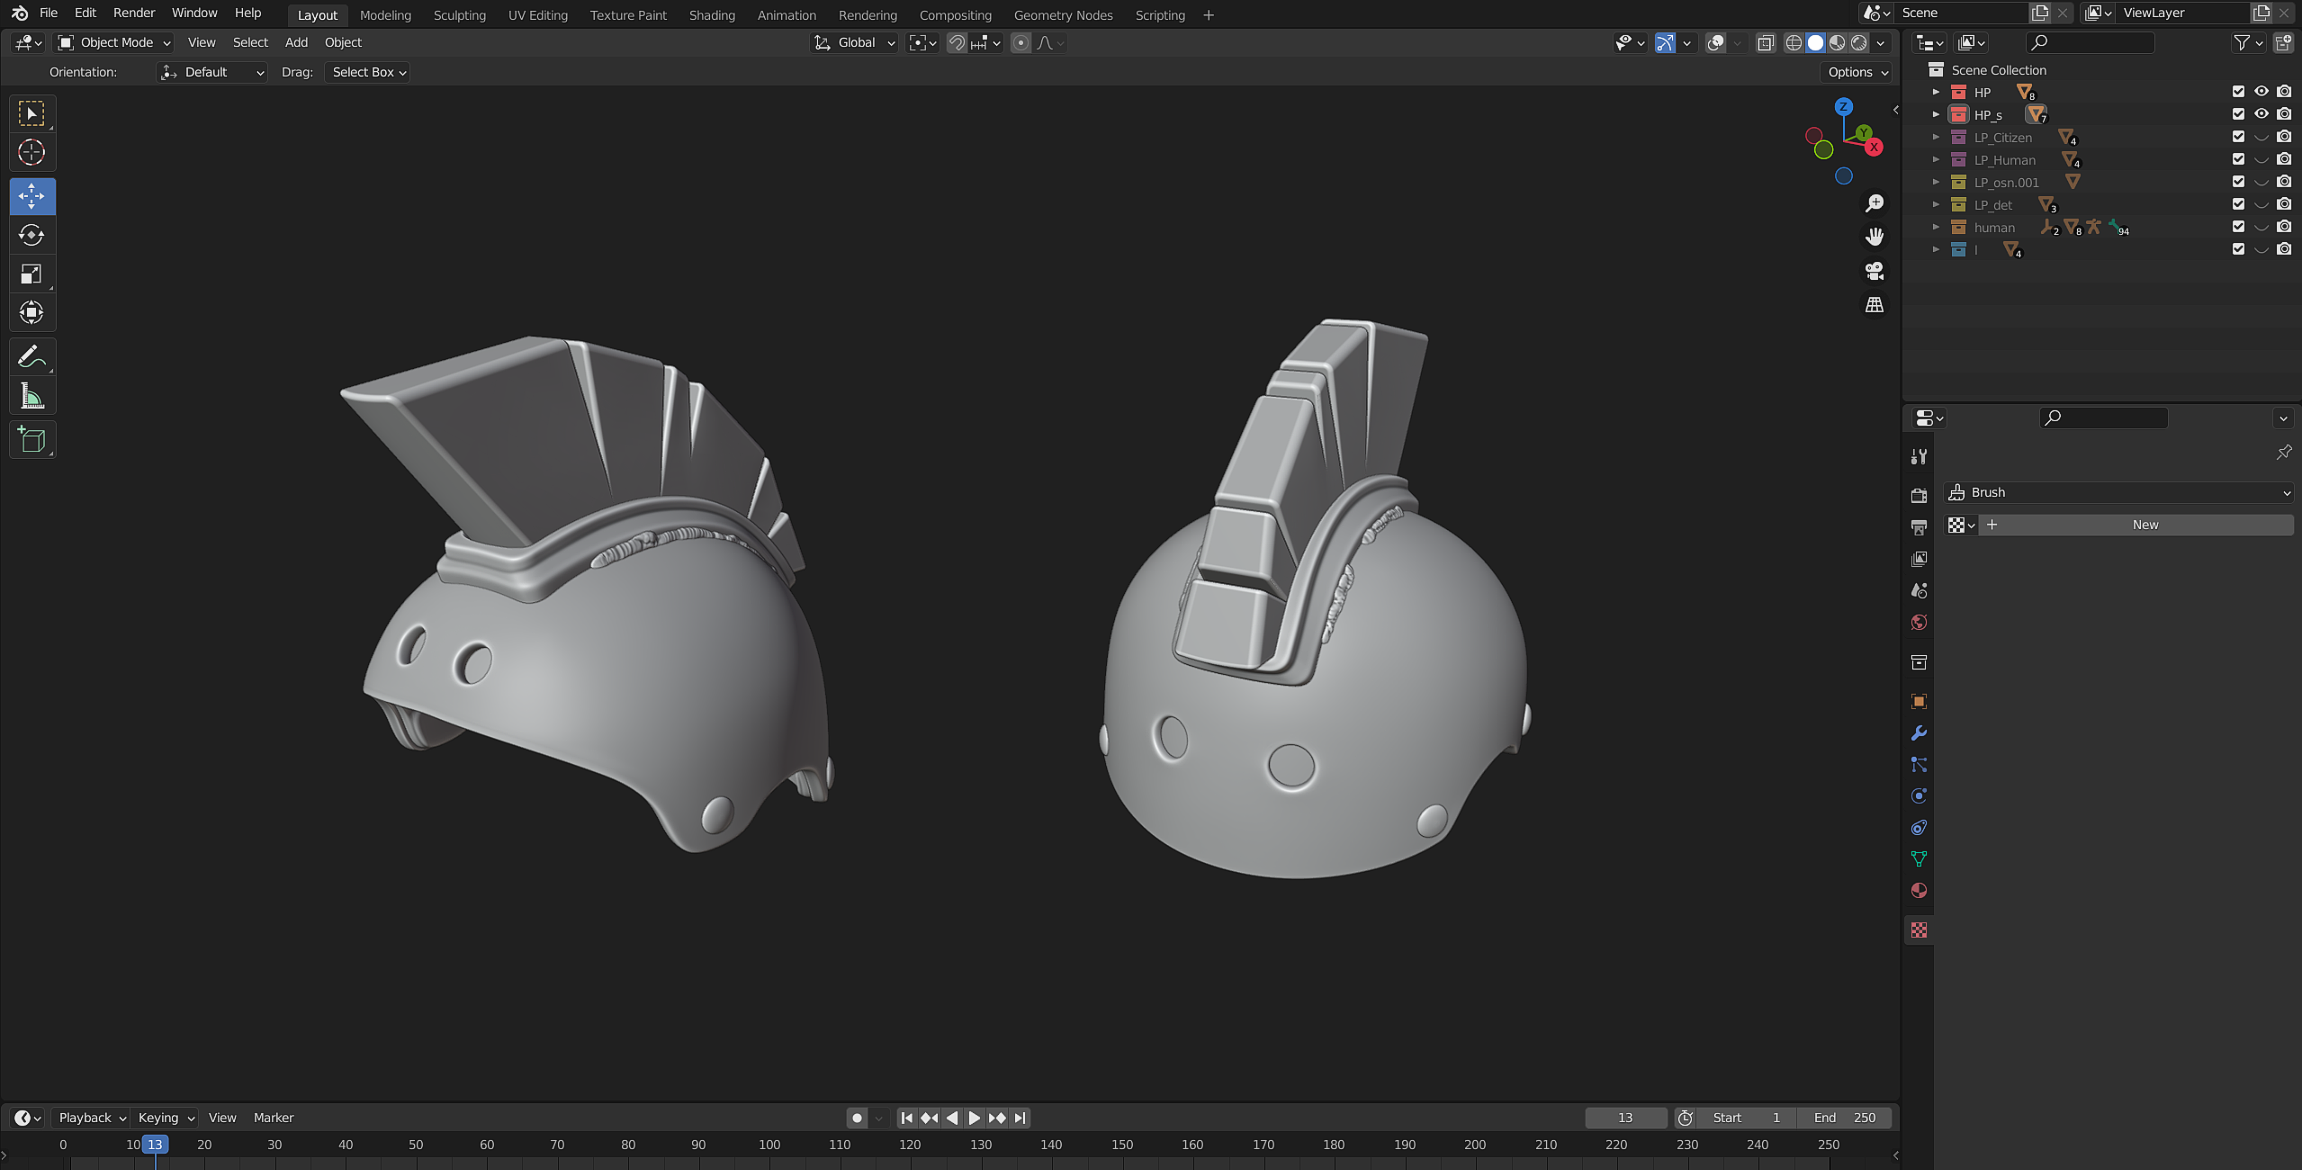This screenshot has width=2302, height=1170.
Task: Disable rendering for human collection
Action: pos(2284,227)
